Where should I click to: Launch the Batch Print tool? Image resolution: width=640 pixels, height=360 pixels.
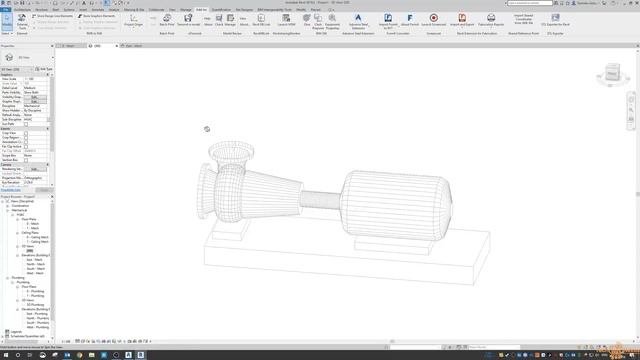167,20
